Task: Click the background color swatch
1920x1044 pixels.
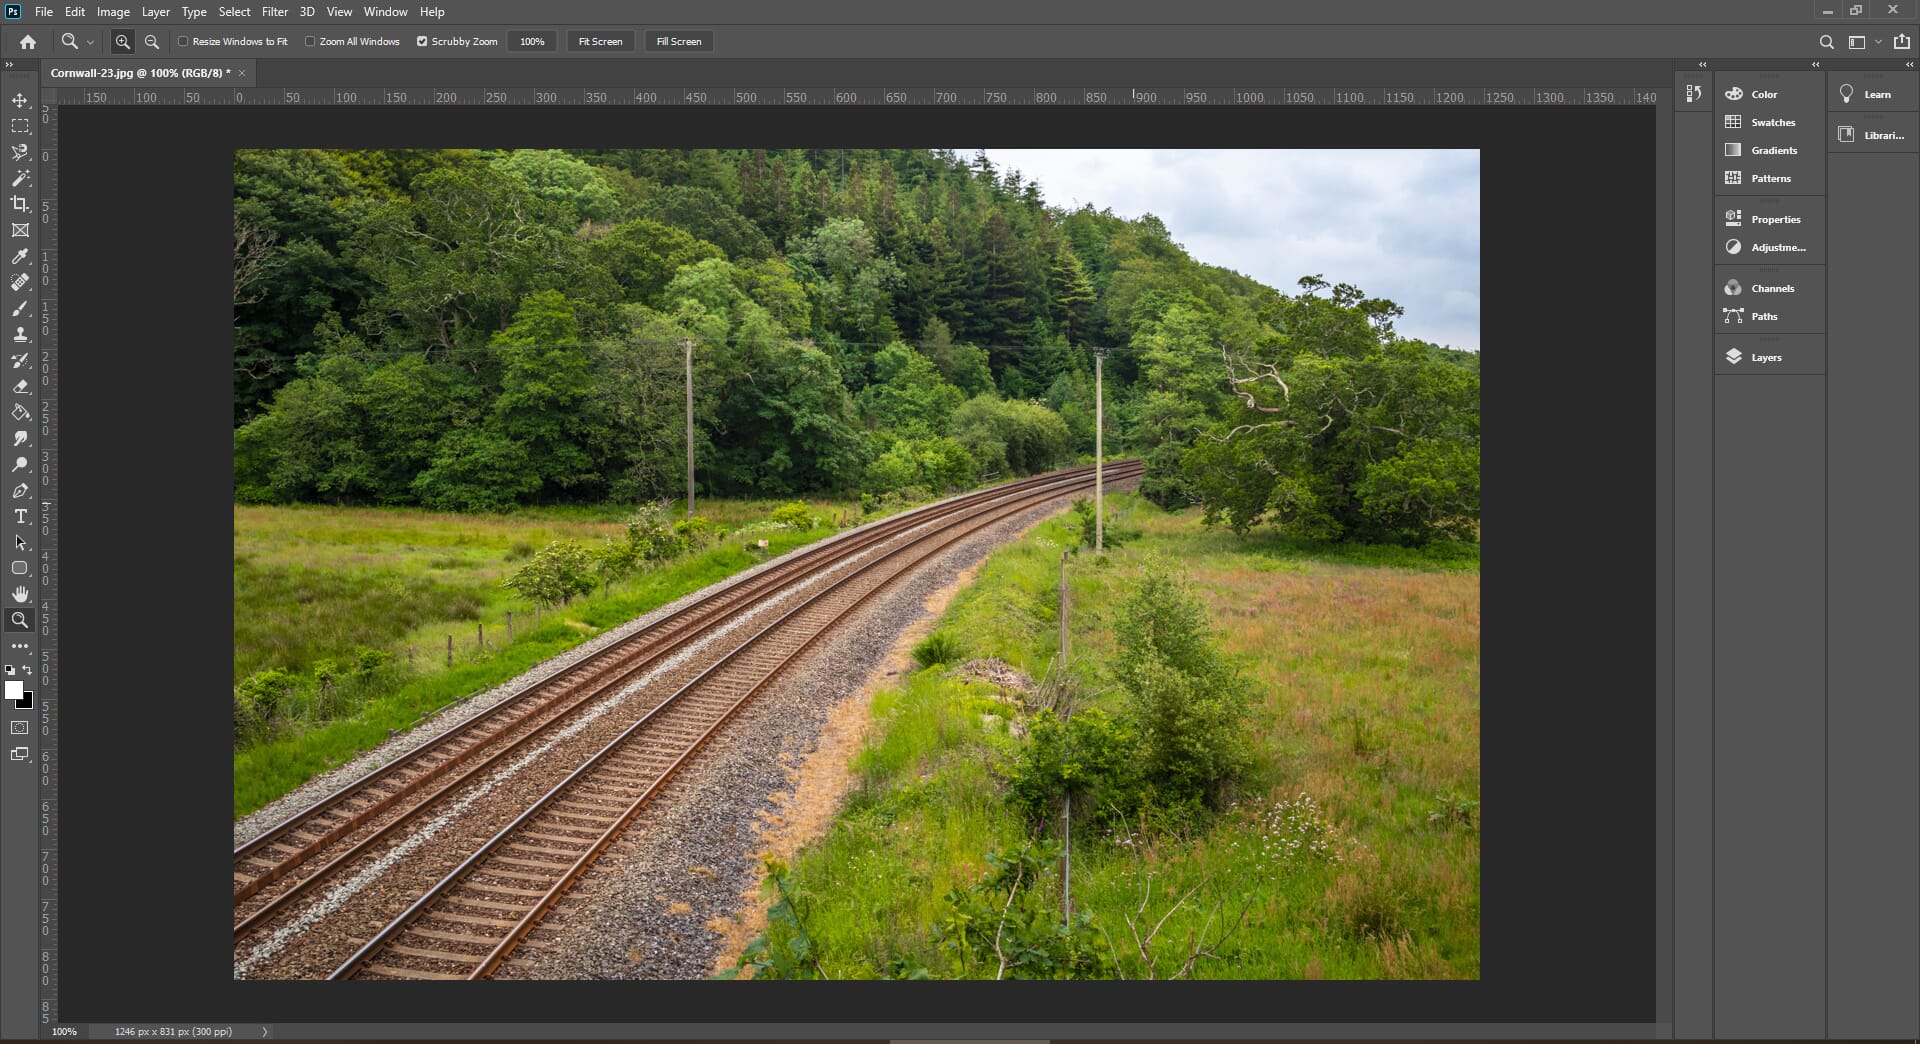Action: [28, 704]
